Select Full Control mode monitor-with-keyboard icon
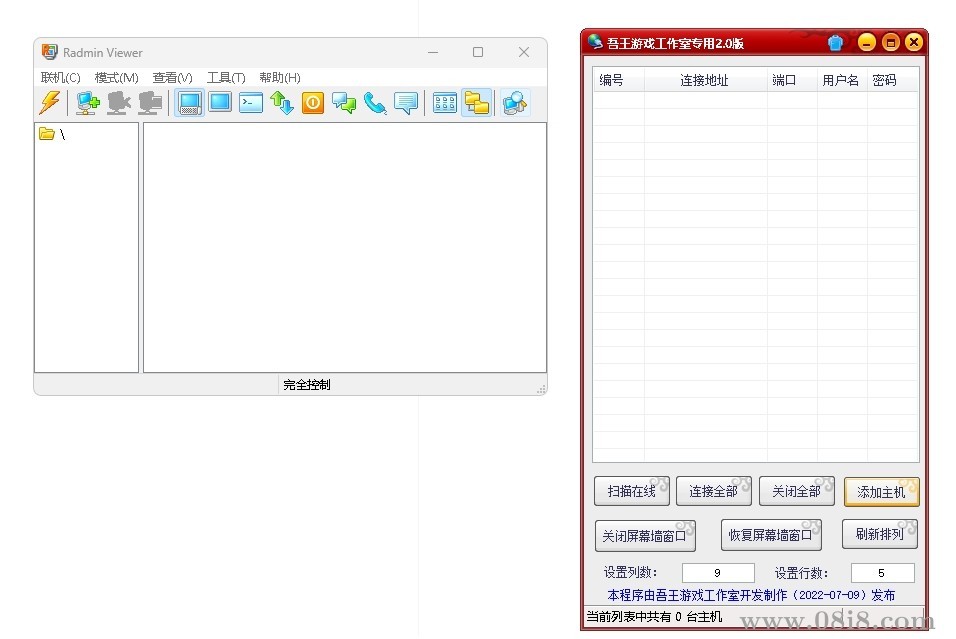Screen dimensions: 956x639 tap(190, 102)
